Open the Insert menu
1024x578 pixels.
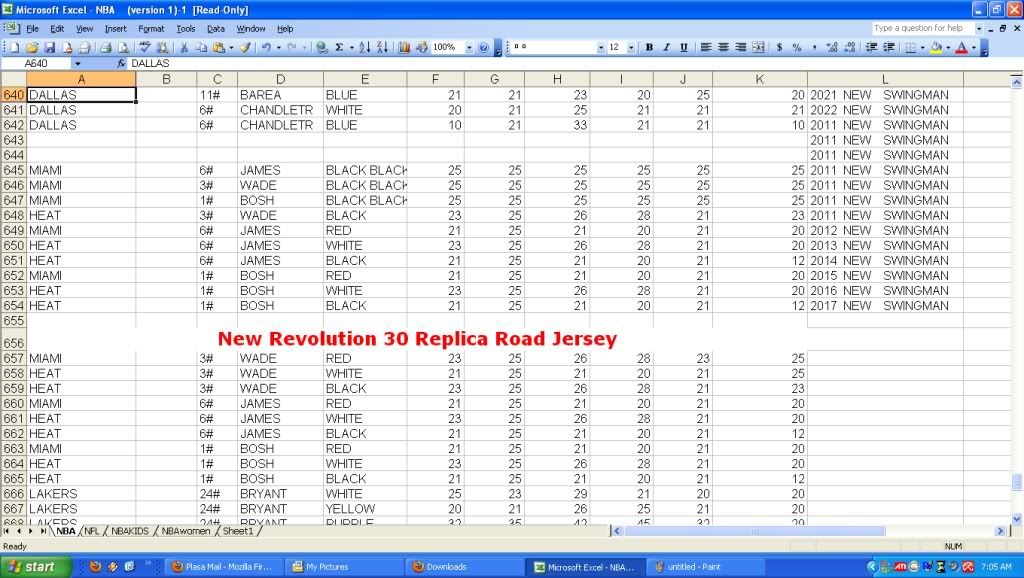click(116, 29)
